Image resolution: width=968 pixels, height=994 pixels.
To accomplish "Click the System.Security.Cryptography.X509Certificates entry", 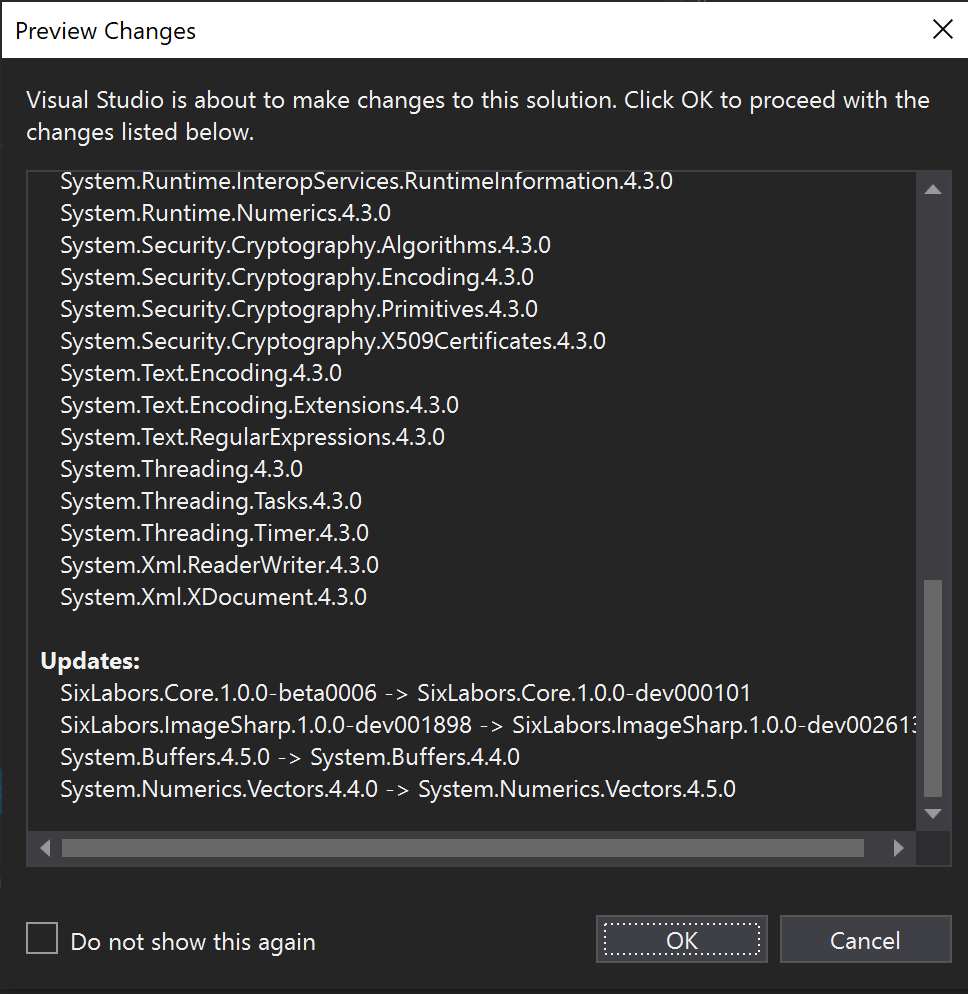I will pos(333,340).
